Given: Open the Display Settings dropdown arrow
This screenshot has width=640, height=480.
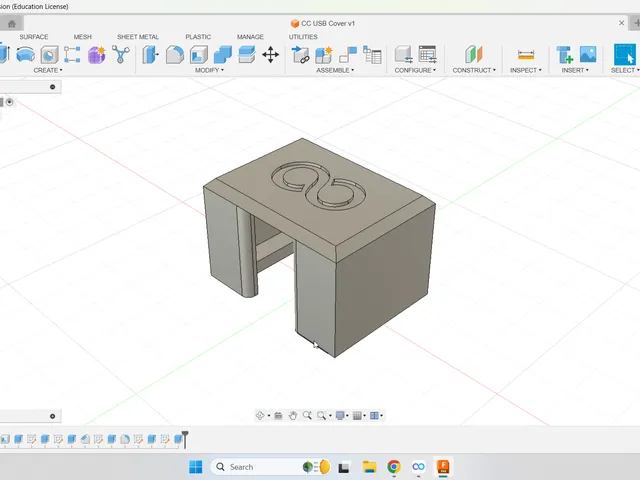Looking at the screenshot, I should pos(347,416).
